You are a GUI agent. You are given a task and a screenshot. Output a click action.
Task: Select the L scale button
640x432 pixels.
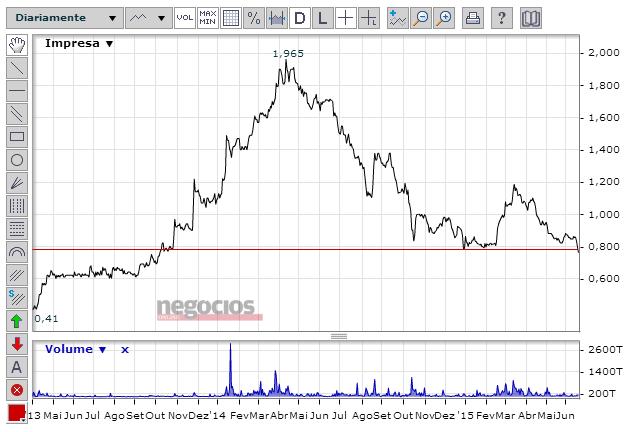click(x=322, y=18)
